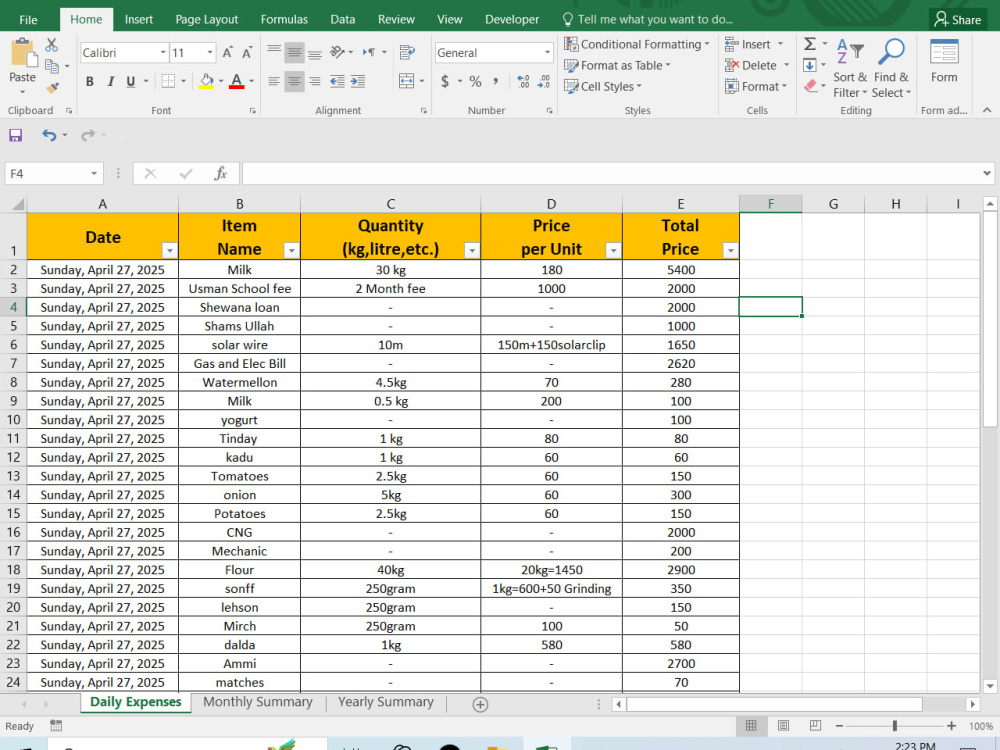Click the Wrap Text icon
Image resolution: width=1000 pixels, height=750 pixels.
(x=407, y=52)
